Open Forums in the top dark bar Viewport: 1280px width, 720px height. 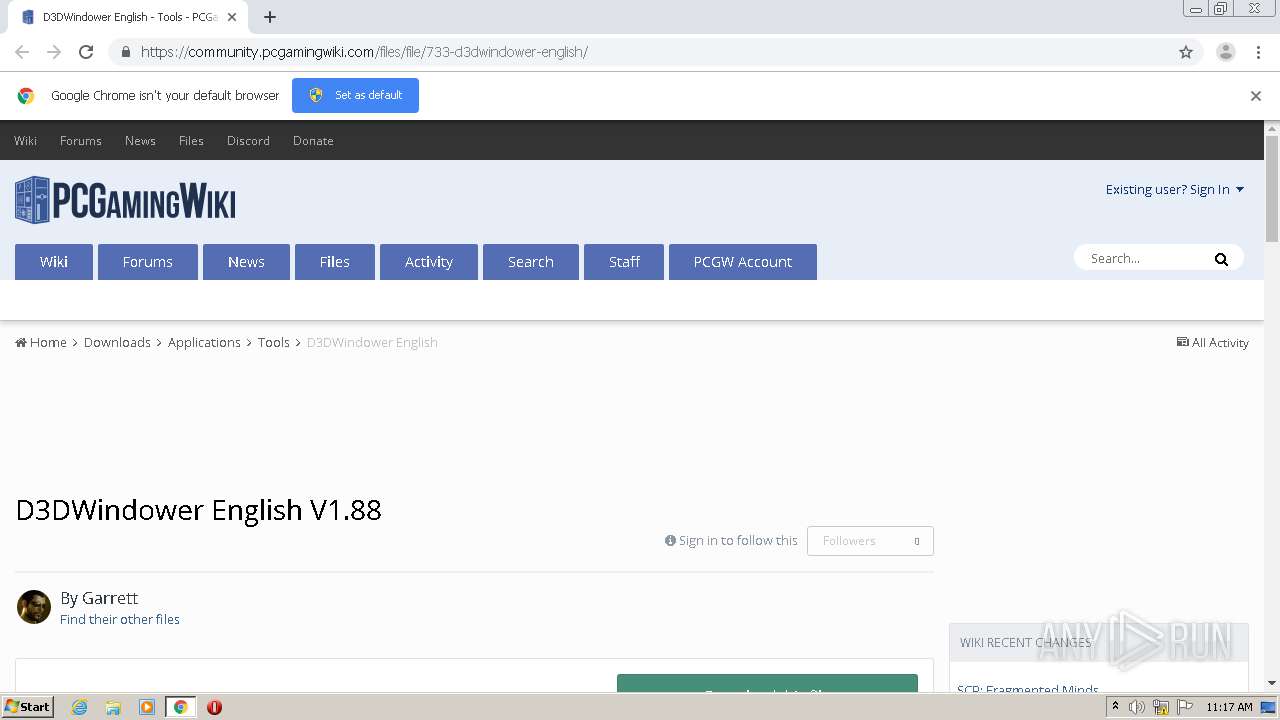click(x=81, y=141)
